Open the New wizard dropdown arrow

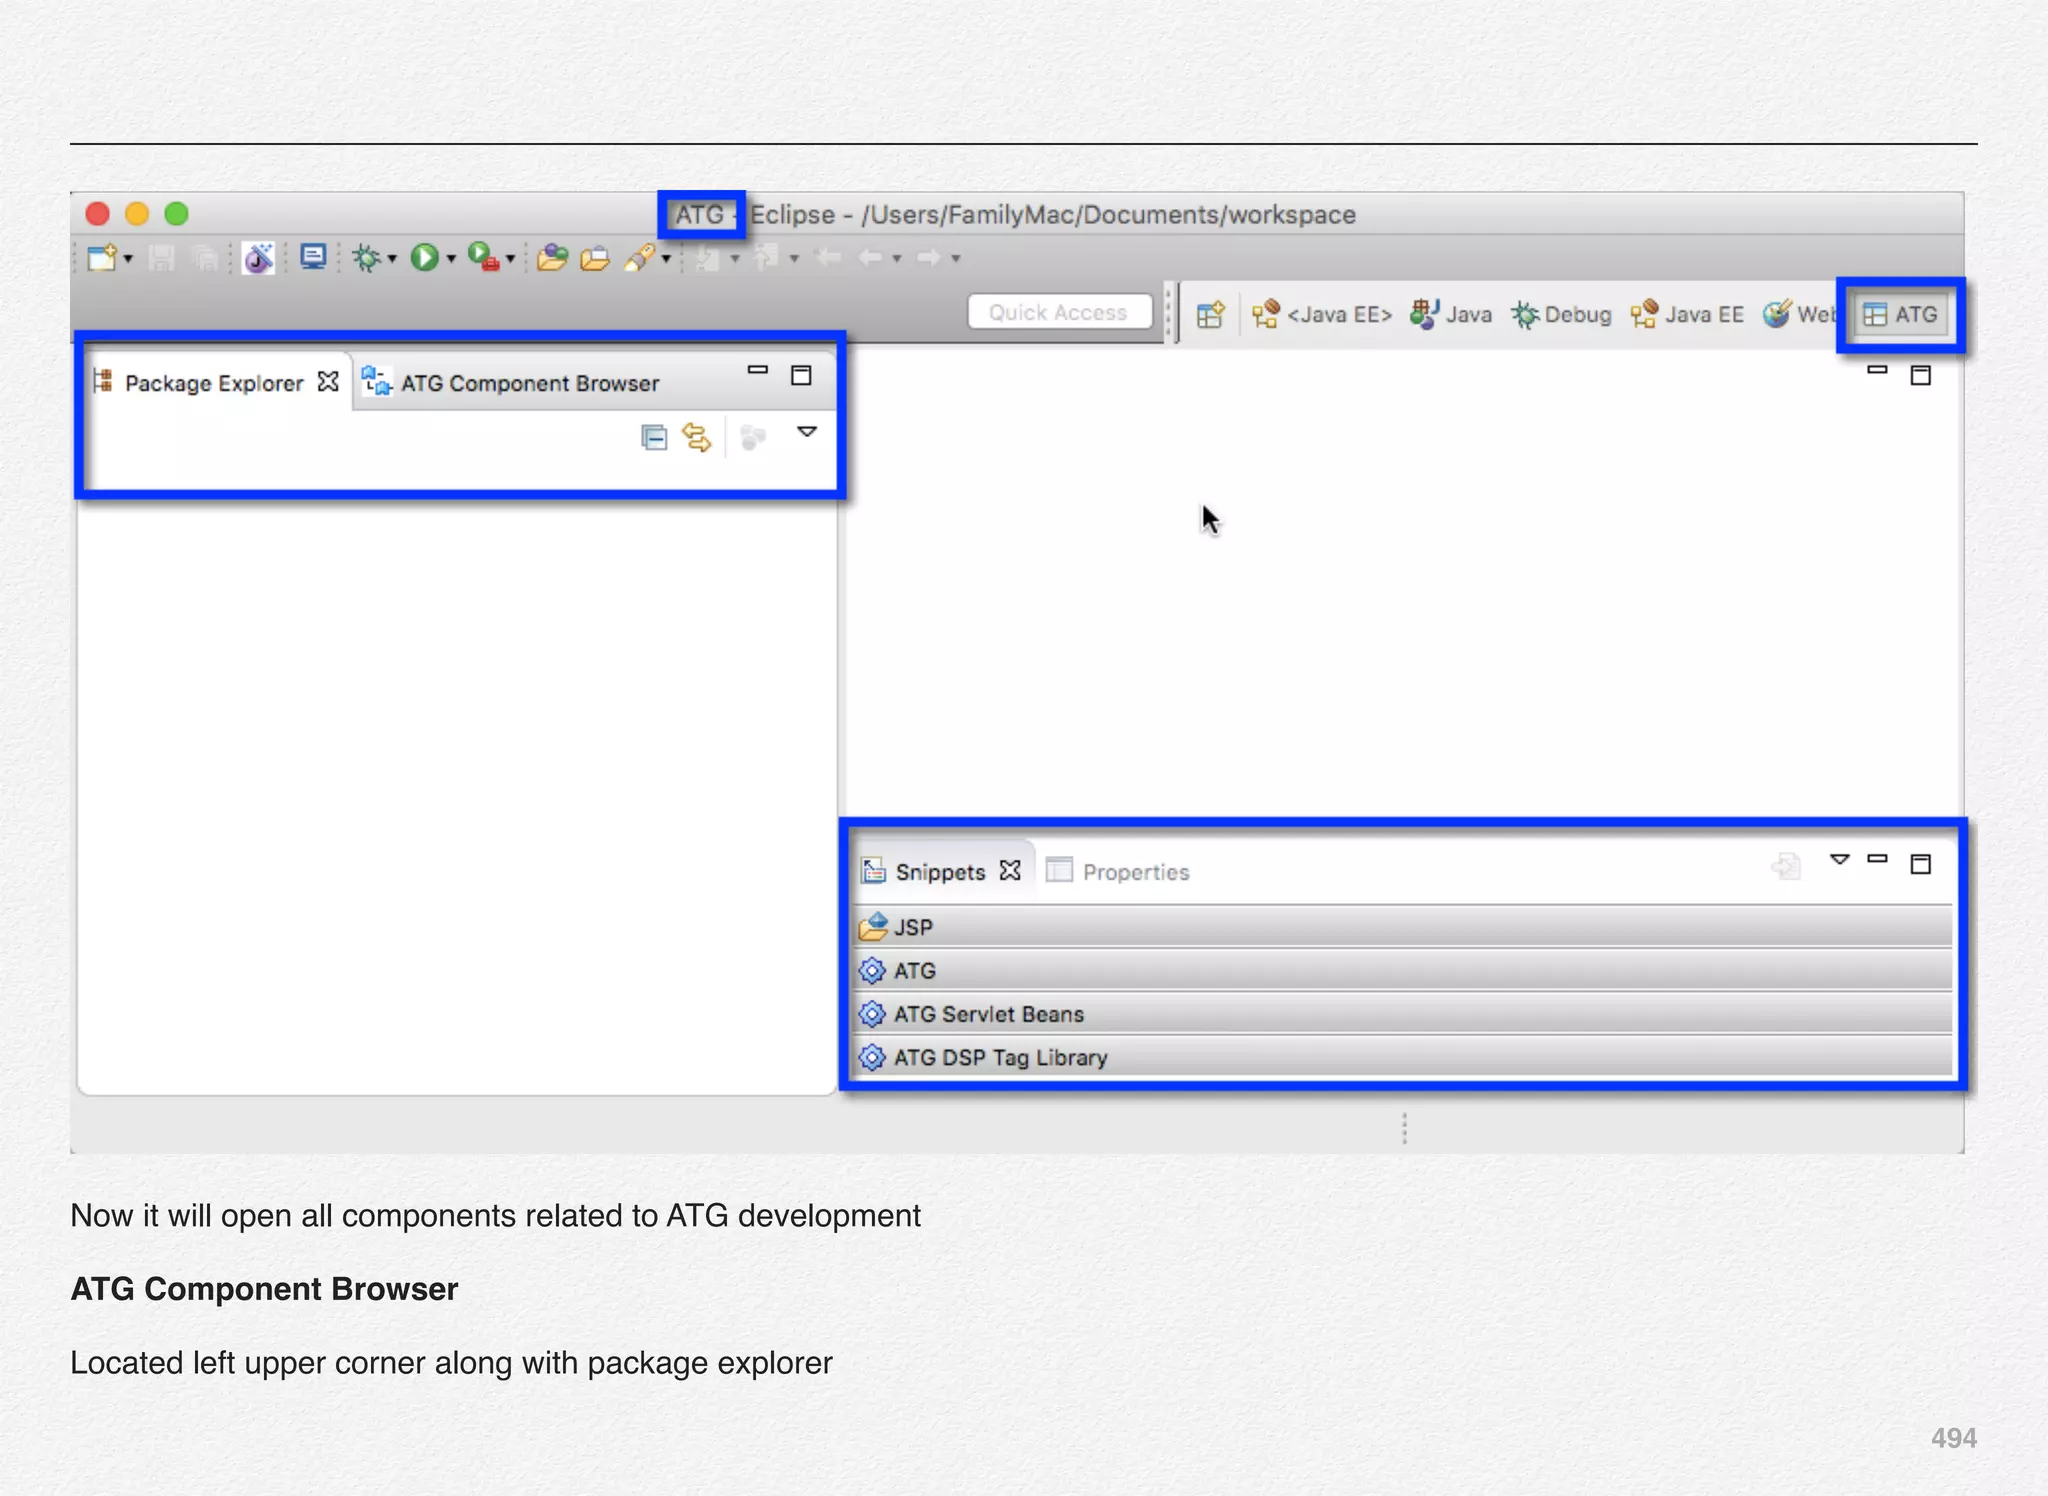pos(128,260)
